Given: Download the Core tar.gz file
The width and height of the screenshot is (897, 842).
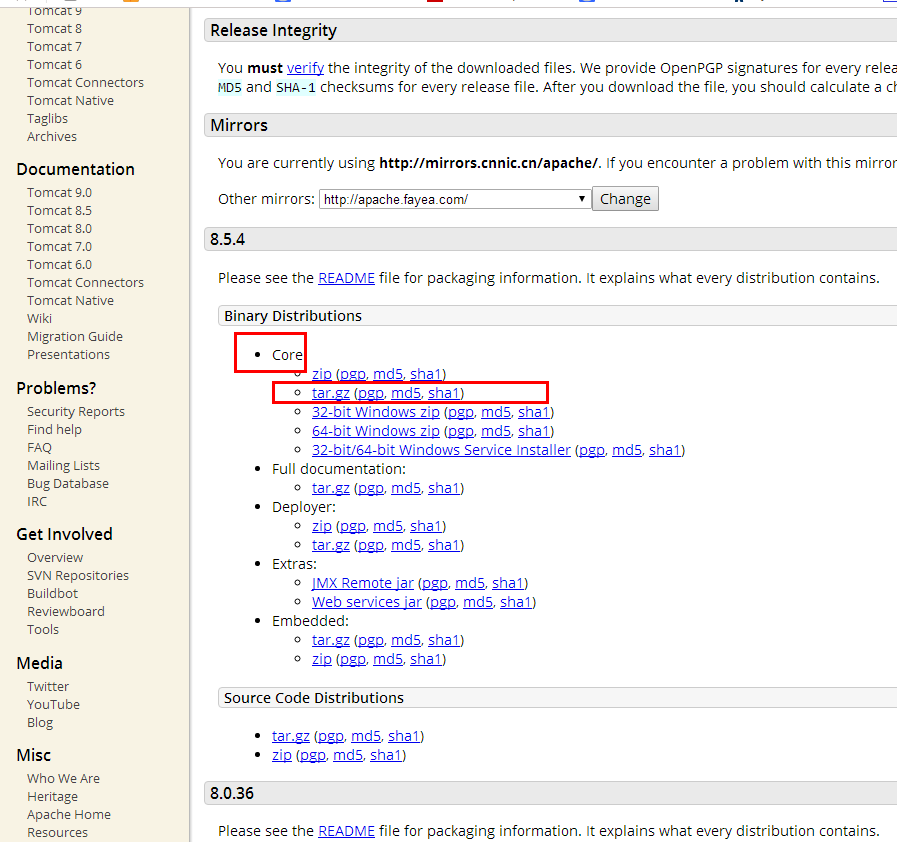Looking at the screenshot, I should pos(331,393).
